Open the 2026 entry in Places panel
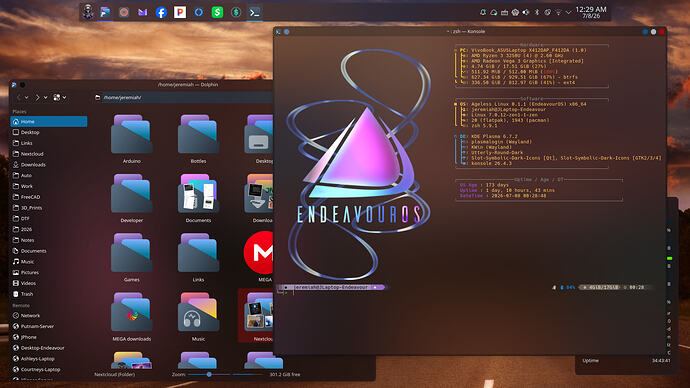 (48, 229)
